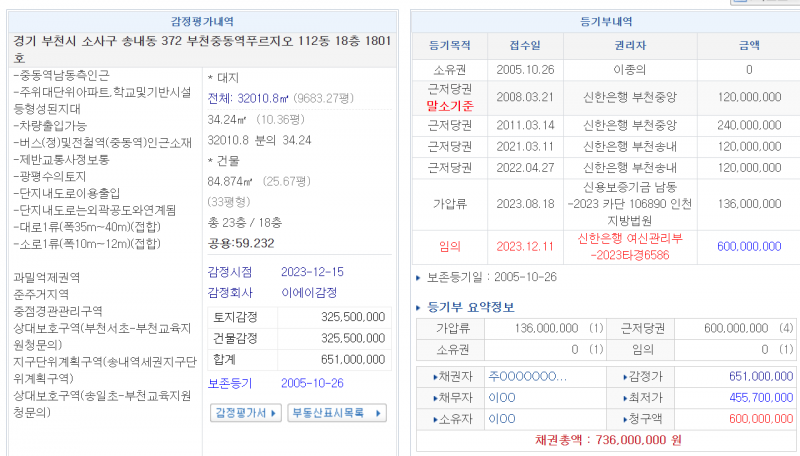Open the 감정평가서 appraisal report button
This screenshot has height=456, width=800.
(x=240, y=412)
